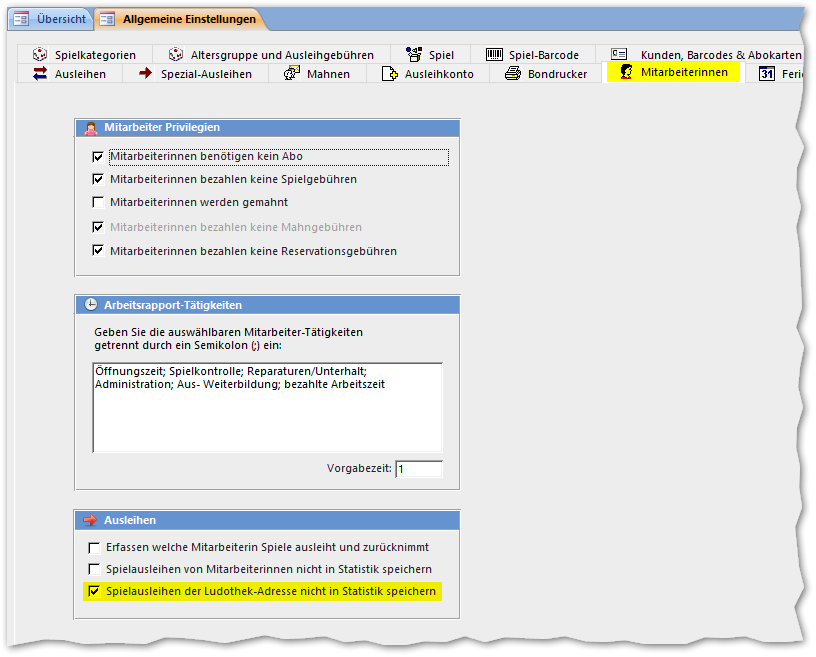Click the Mitarbeiter Privilegien header text
This screenshot has width=816, height=657.
click(162, 128)
